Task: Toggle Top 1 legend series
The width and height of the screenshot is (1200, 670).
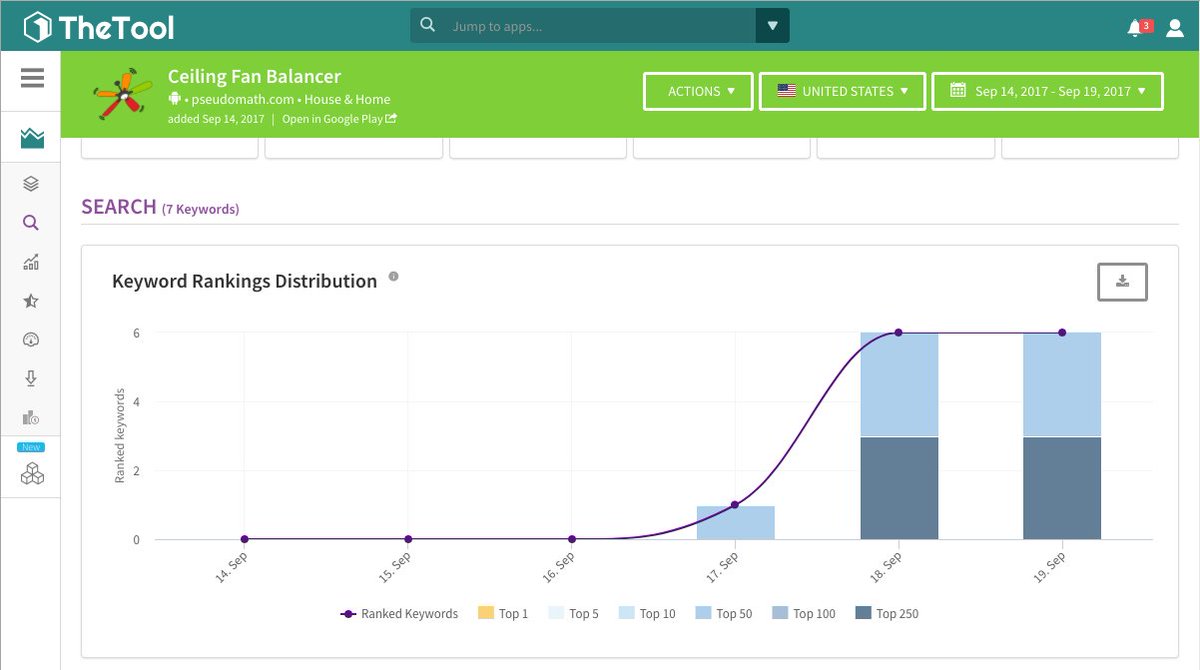Action: [503, 613]
